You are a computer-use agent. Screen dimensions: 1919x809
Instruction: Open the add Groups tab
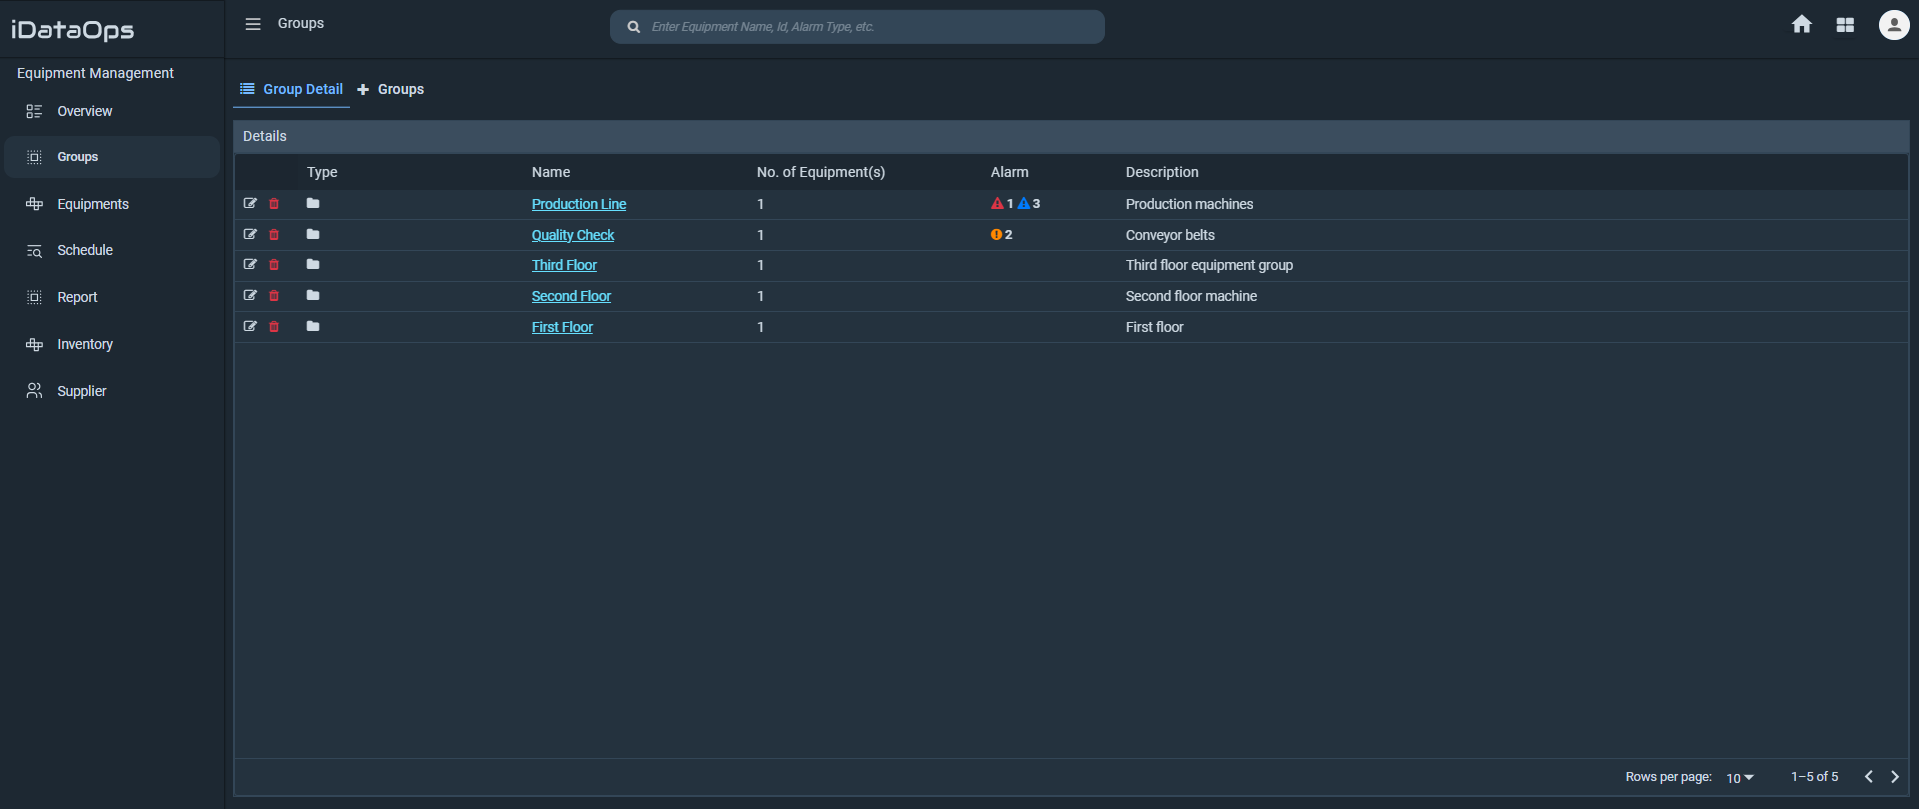[x=391, y=89]
